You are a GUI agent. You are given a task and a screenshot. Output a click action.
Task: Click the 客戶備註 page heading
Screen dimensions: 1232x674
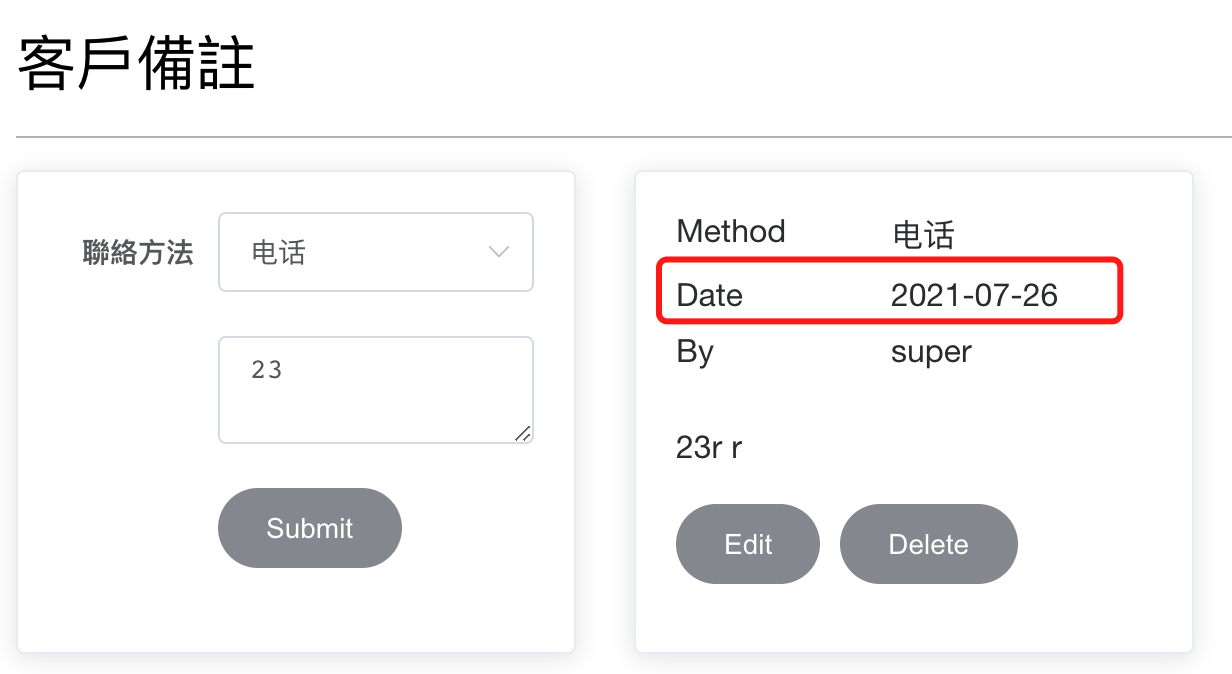click(x=137, y=62)
